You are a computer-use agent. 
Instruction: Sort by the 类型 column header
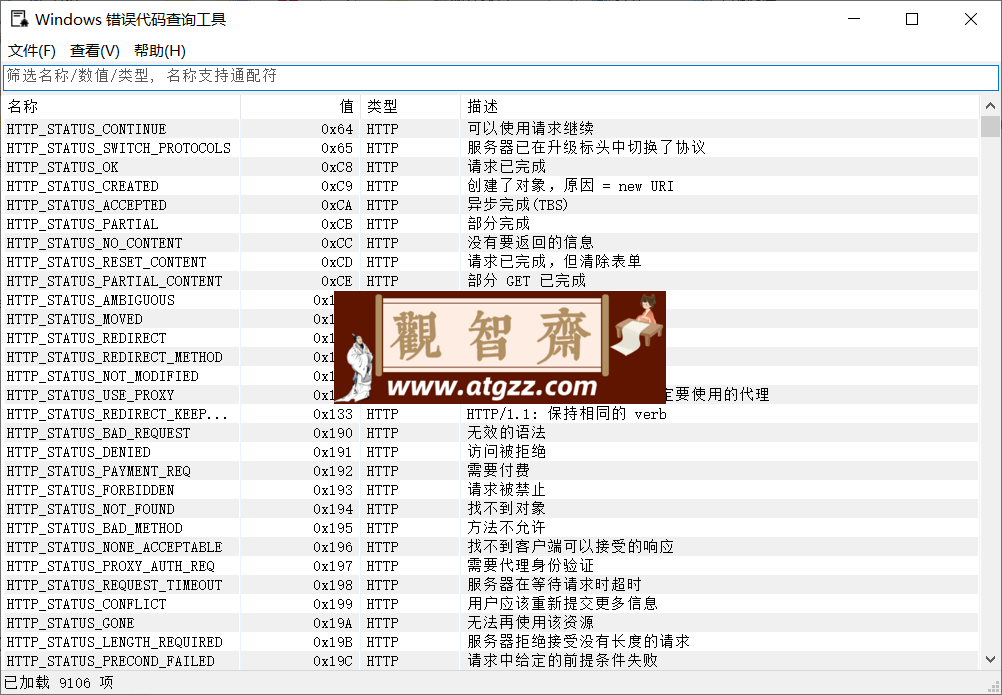(x=410, y=107)
